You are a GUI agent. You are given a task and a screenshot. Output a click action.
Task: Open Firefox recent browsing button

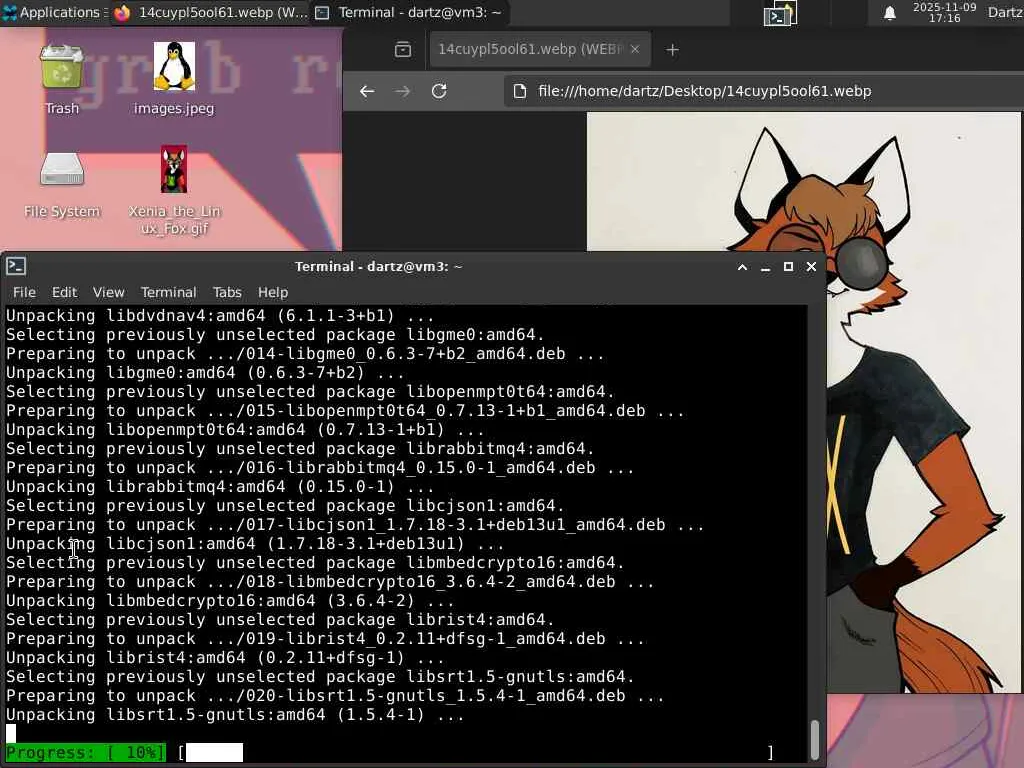[403, 50]
